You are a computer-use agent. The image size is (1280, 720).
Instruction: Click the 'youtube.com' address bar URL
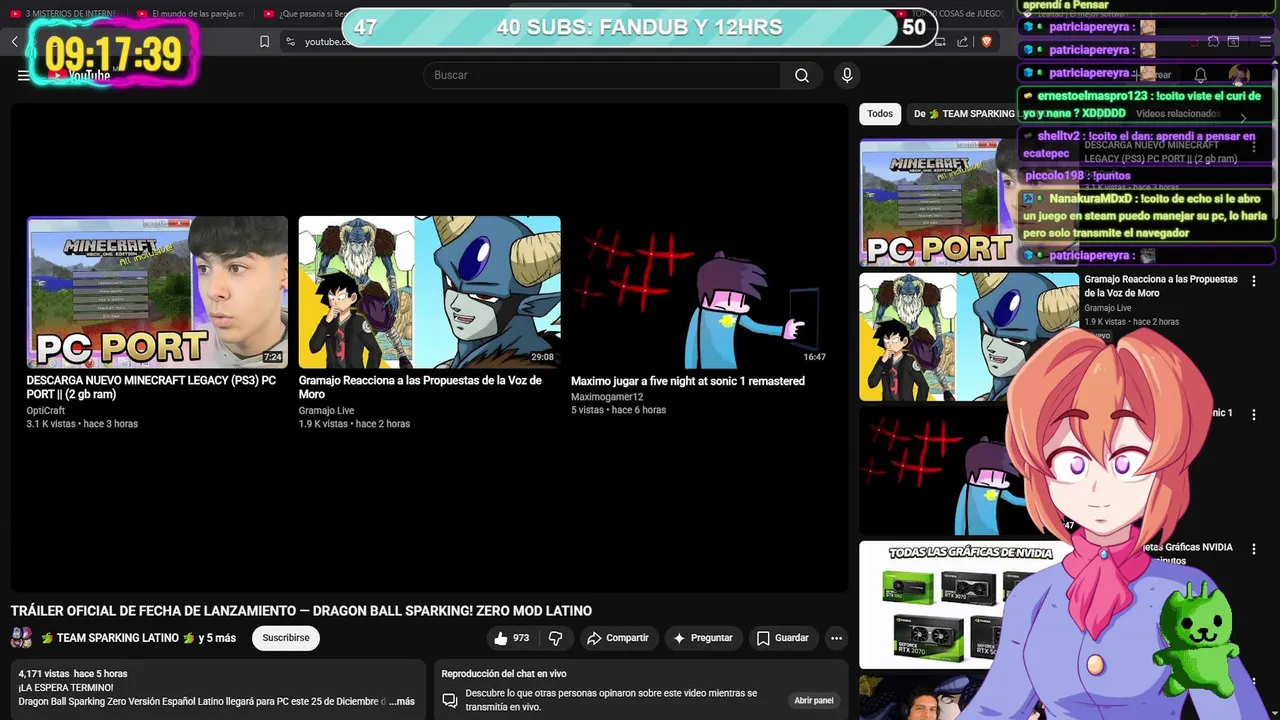click(x=326, y=41)
